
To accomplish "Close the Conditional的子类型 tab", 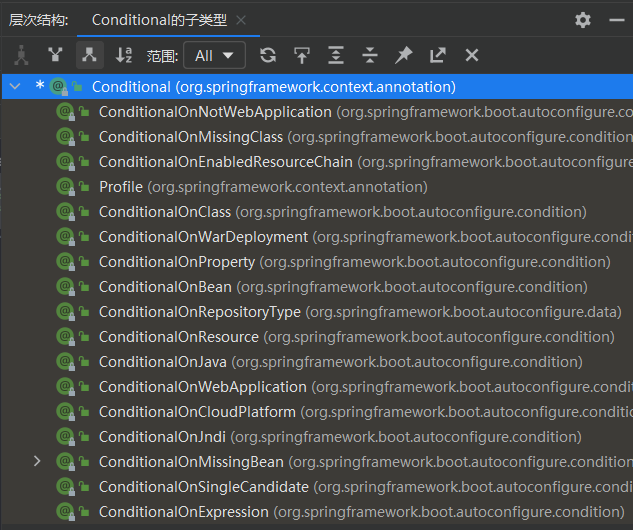I will [x=241, y=20].
